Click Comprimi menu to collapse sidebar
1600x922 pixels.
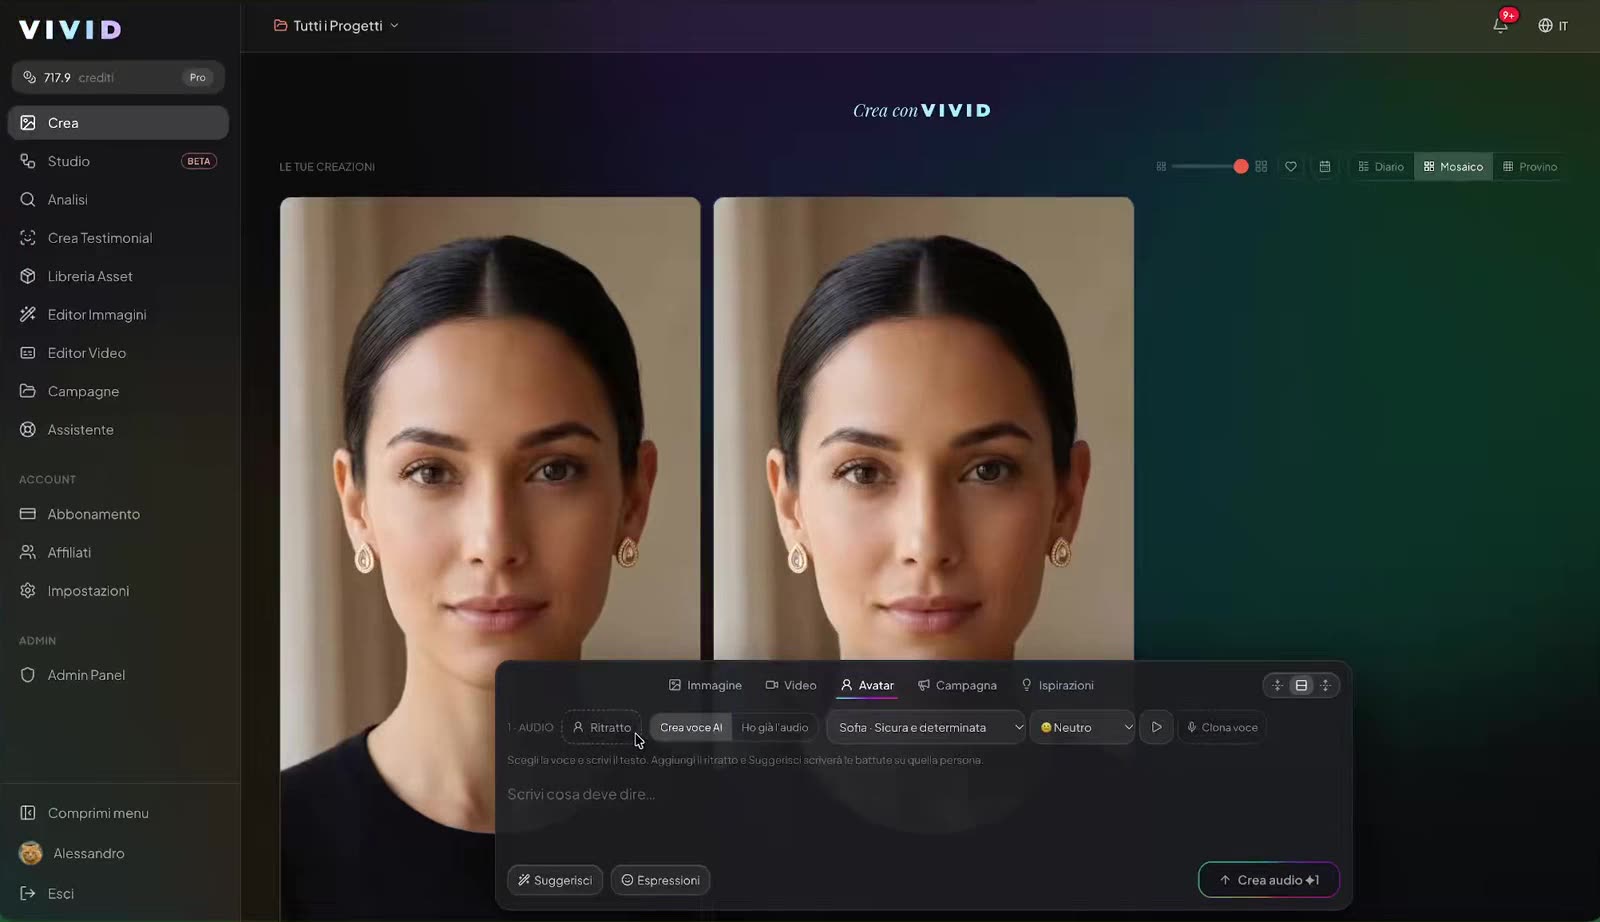118,813
